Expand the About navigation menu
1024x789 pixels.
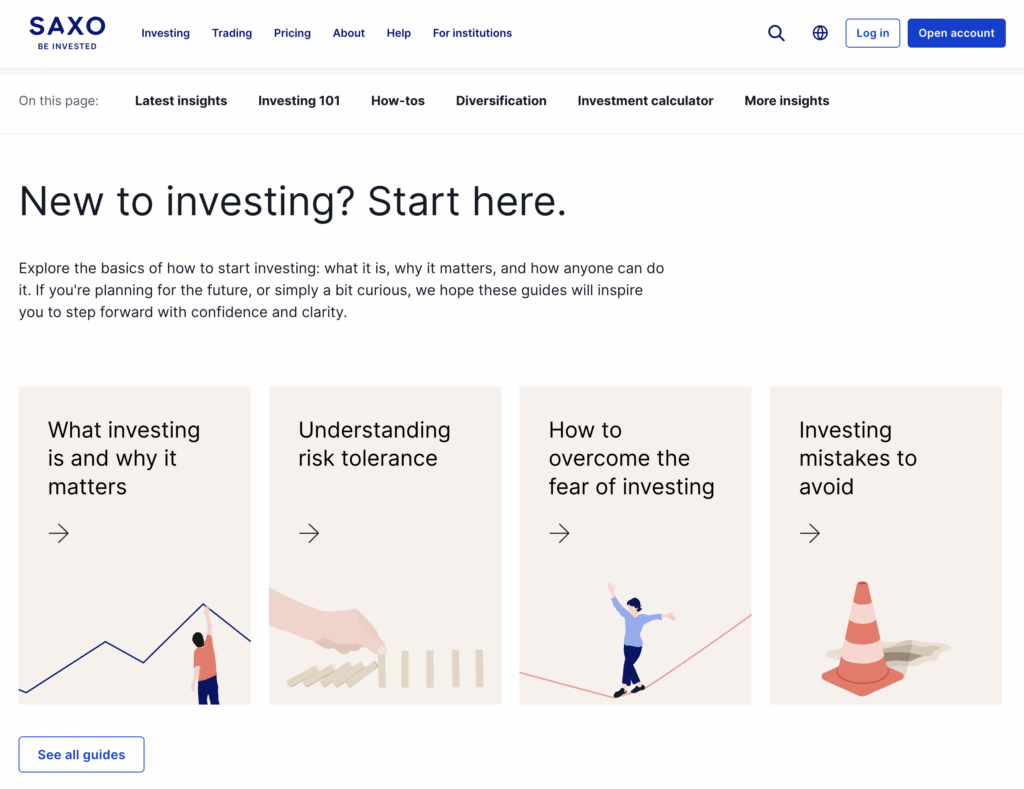click(x=348, y=33)
